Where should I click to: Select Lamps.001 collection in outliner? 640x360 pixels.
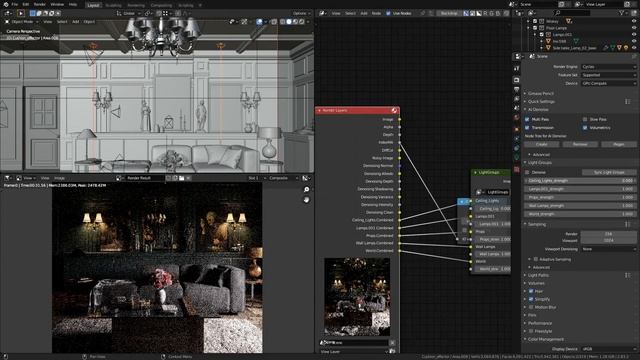562,35
